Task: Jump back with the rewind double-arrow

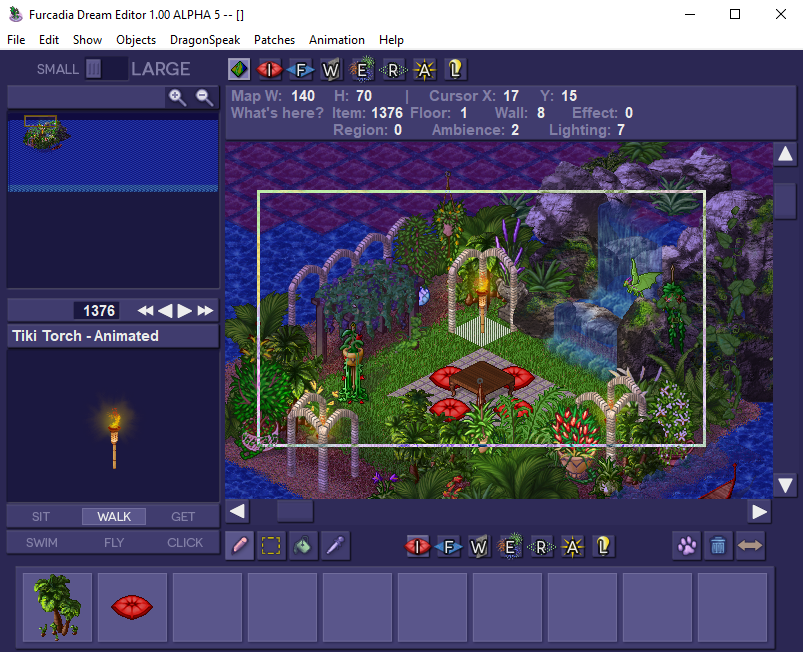Action: coord(145,310)
